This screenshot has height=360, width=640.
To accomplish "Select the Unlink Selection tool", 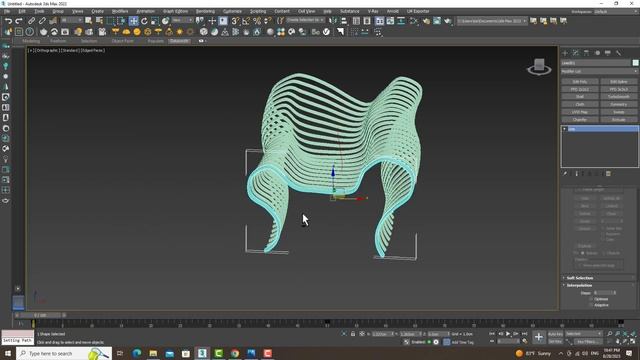I will [42, 21].
